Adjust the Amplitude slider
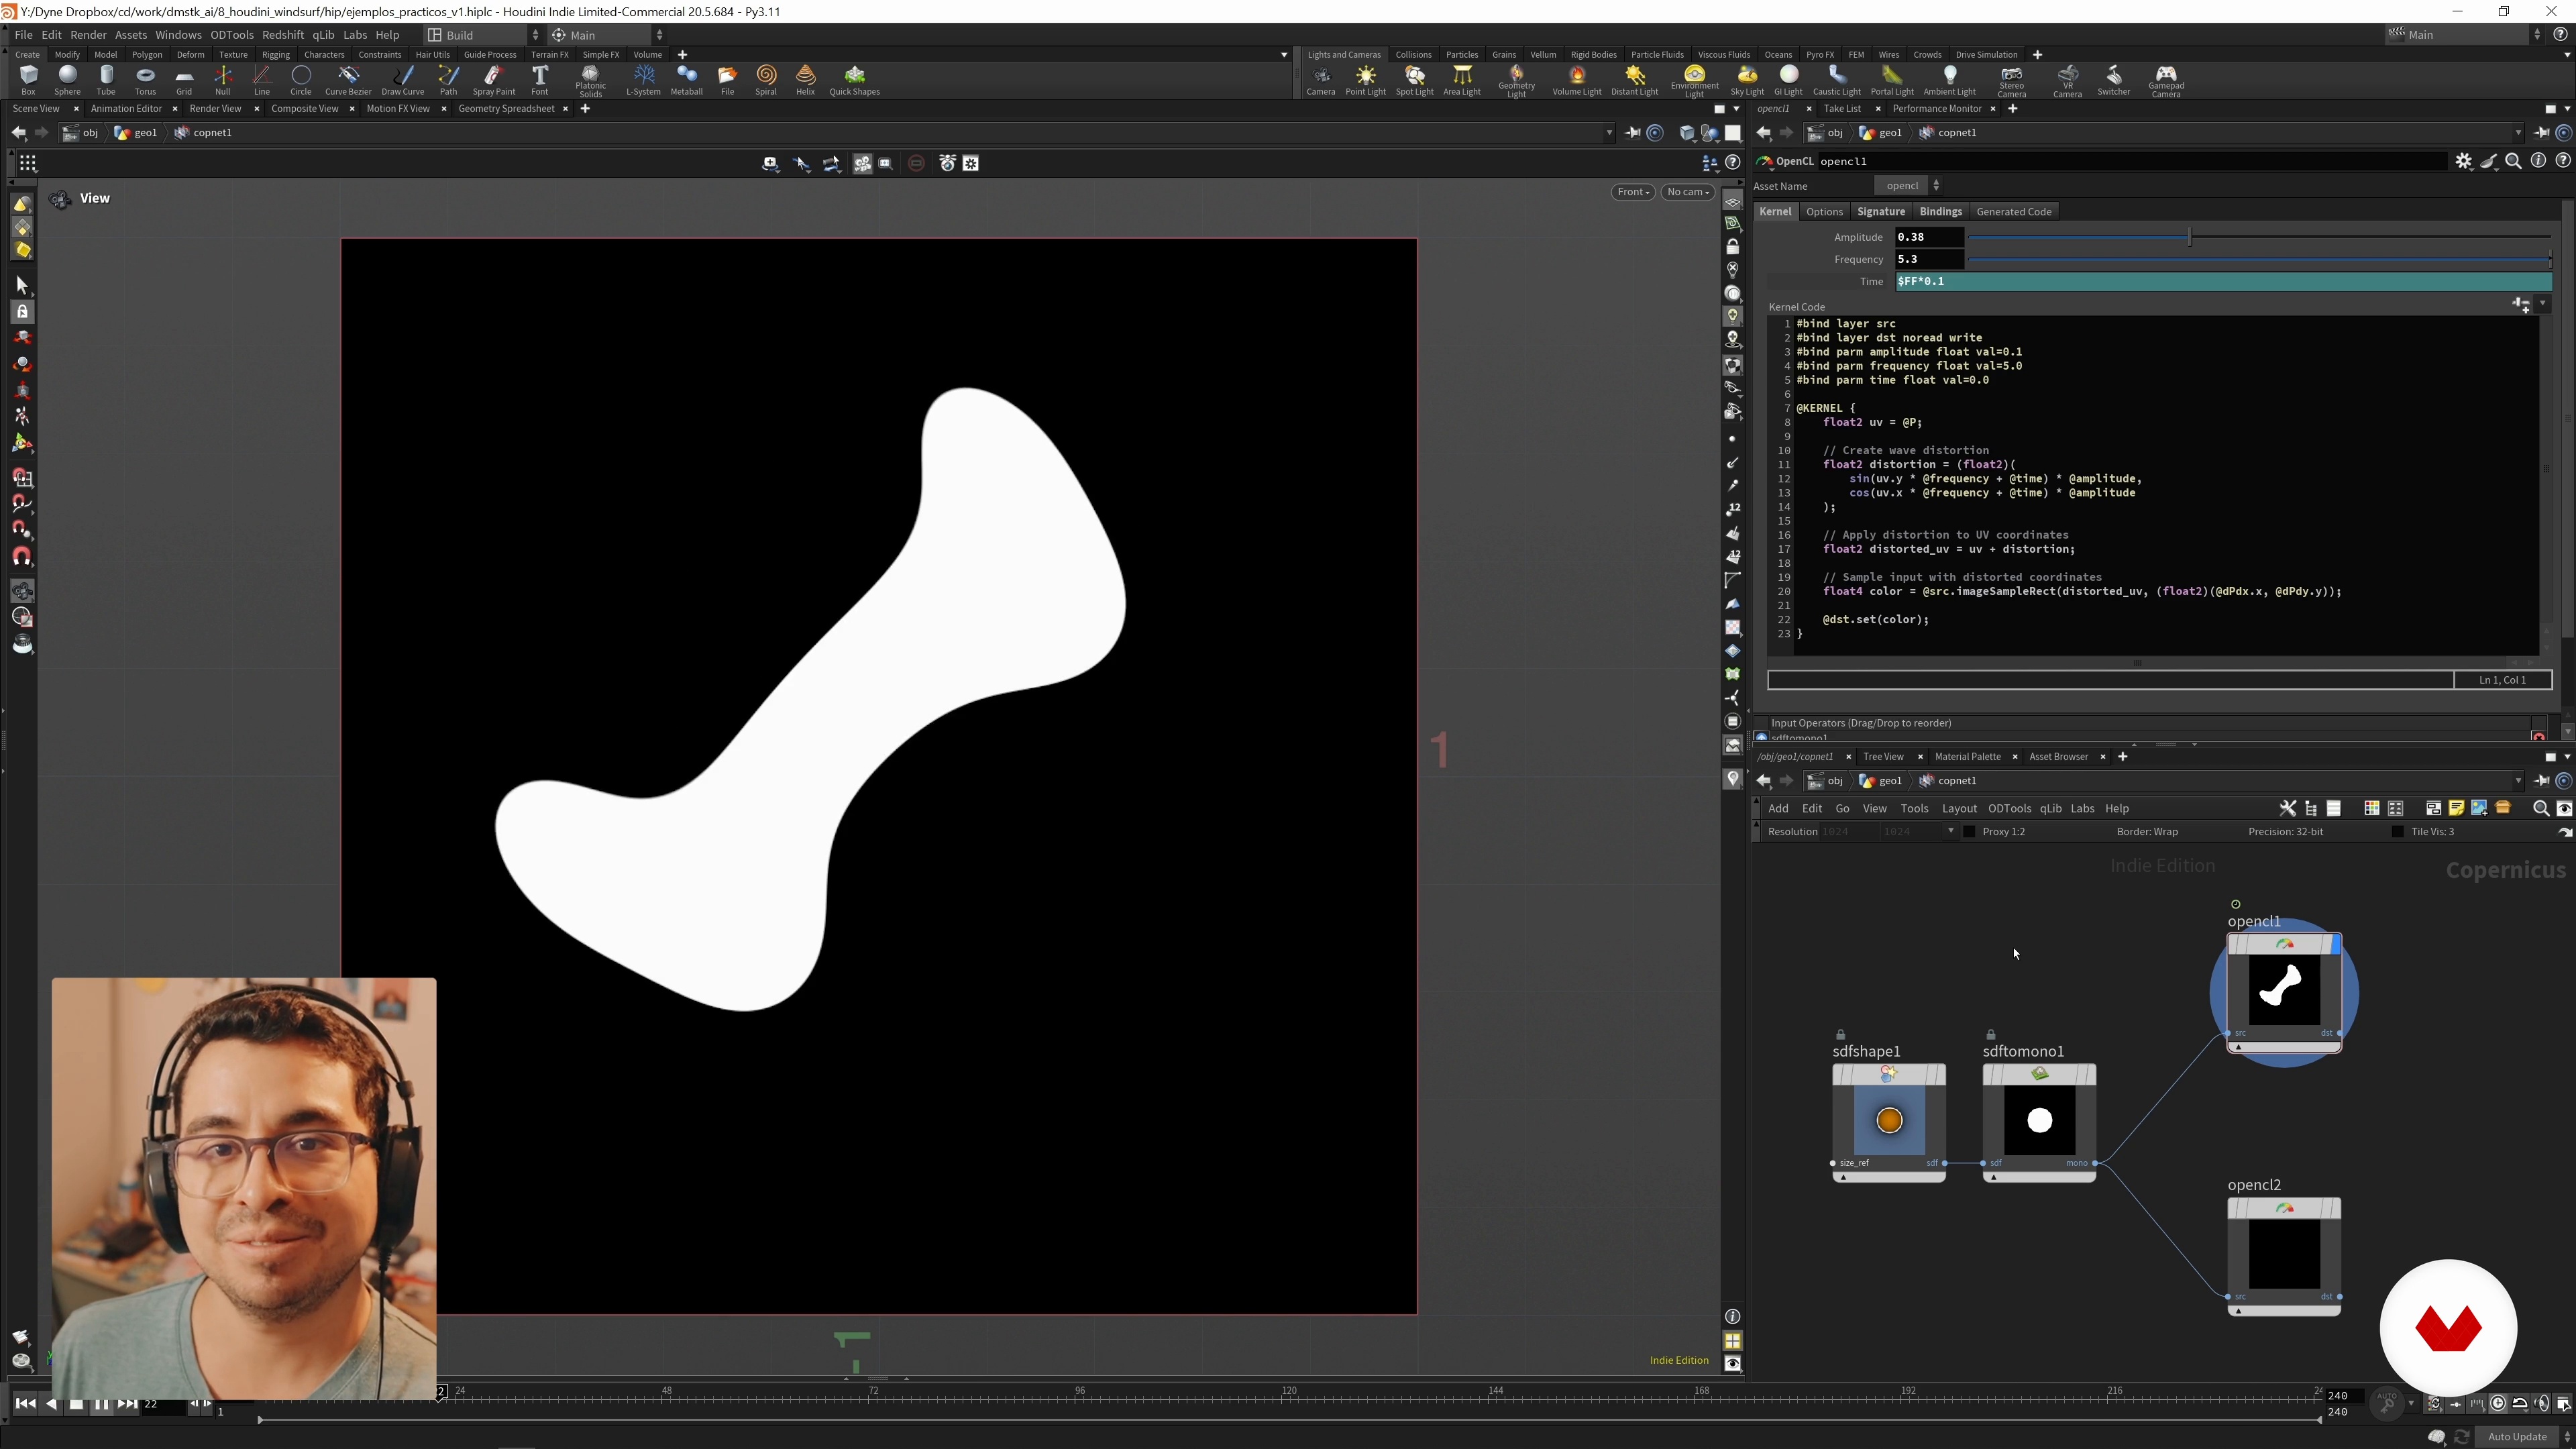The image size is (2576, 1449). 2189,237
